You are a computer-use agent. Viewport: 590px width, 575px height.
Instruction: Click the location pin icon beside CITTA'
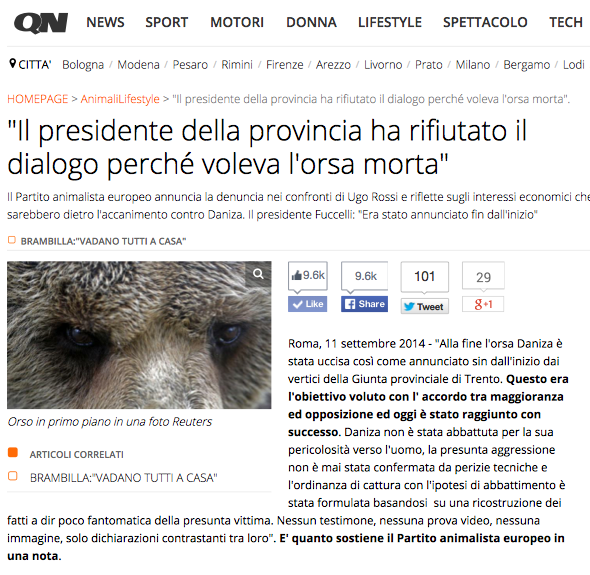[x=12, y=64]
